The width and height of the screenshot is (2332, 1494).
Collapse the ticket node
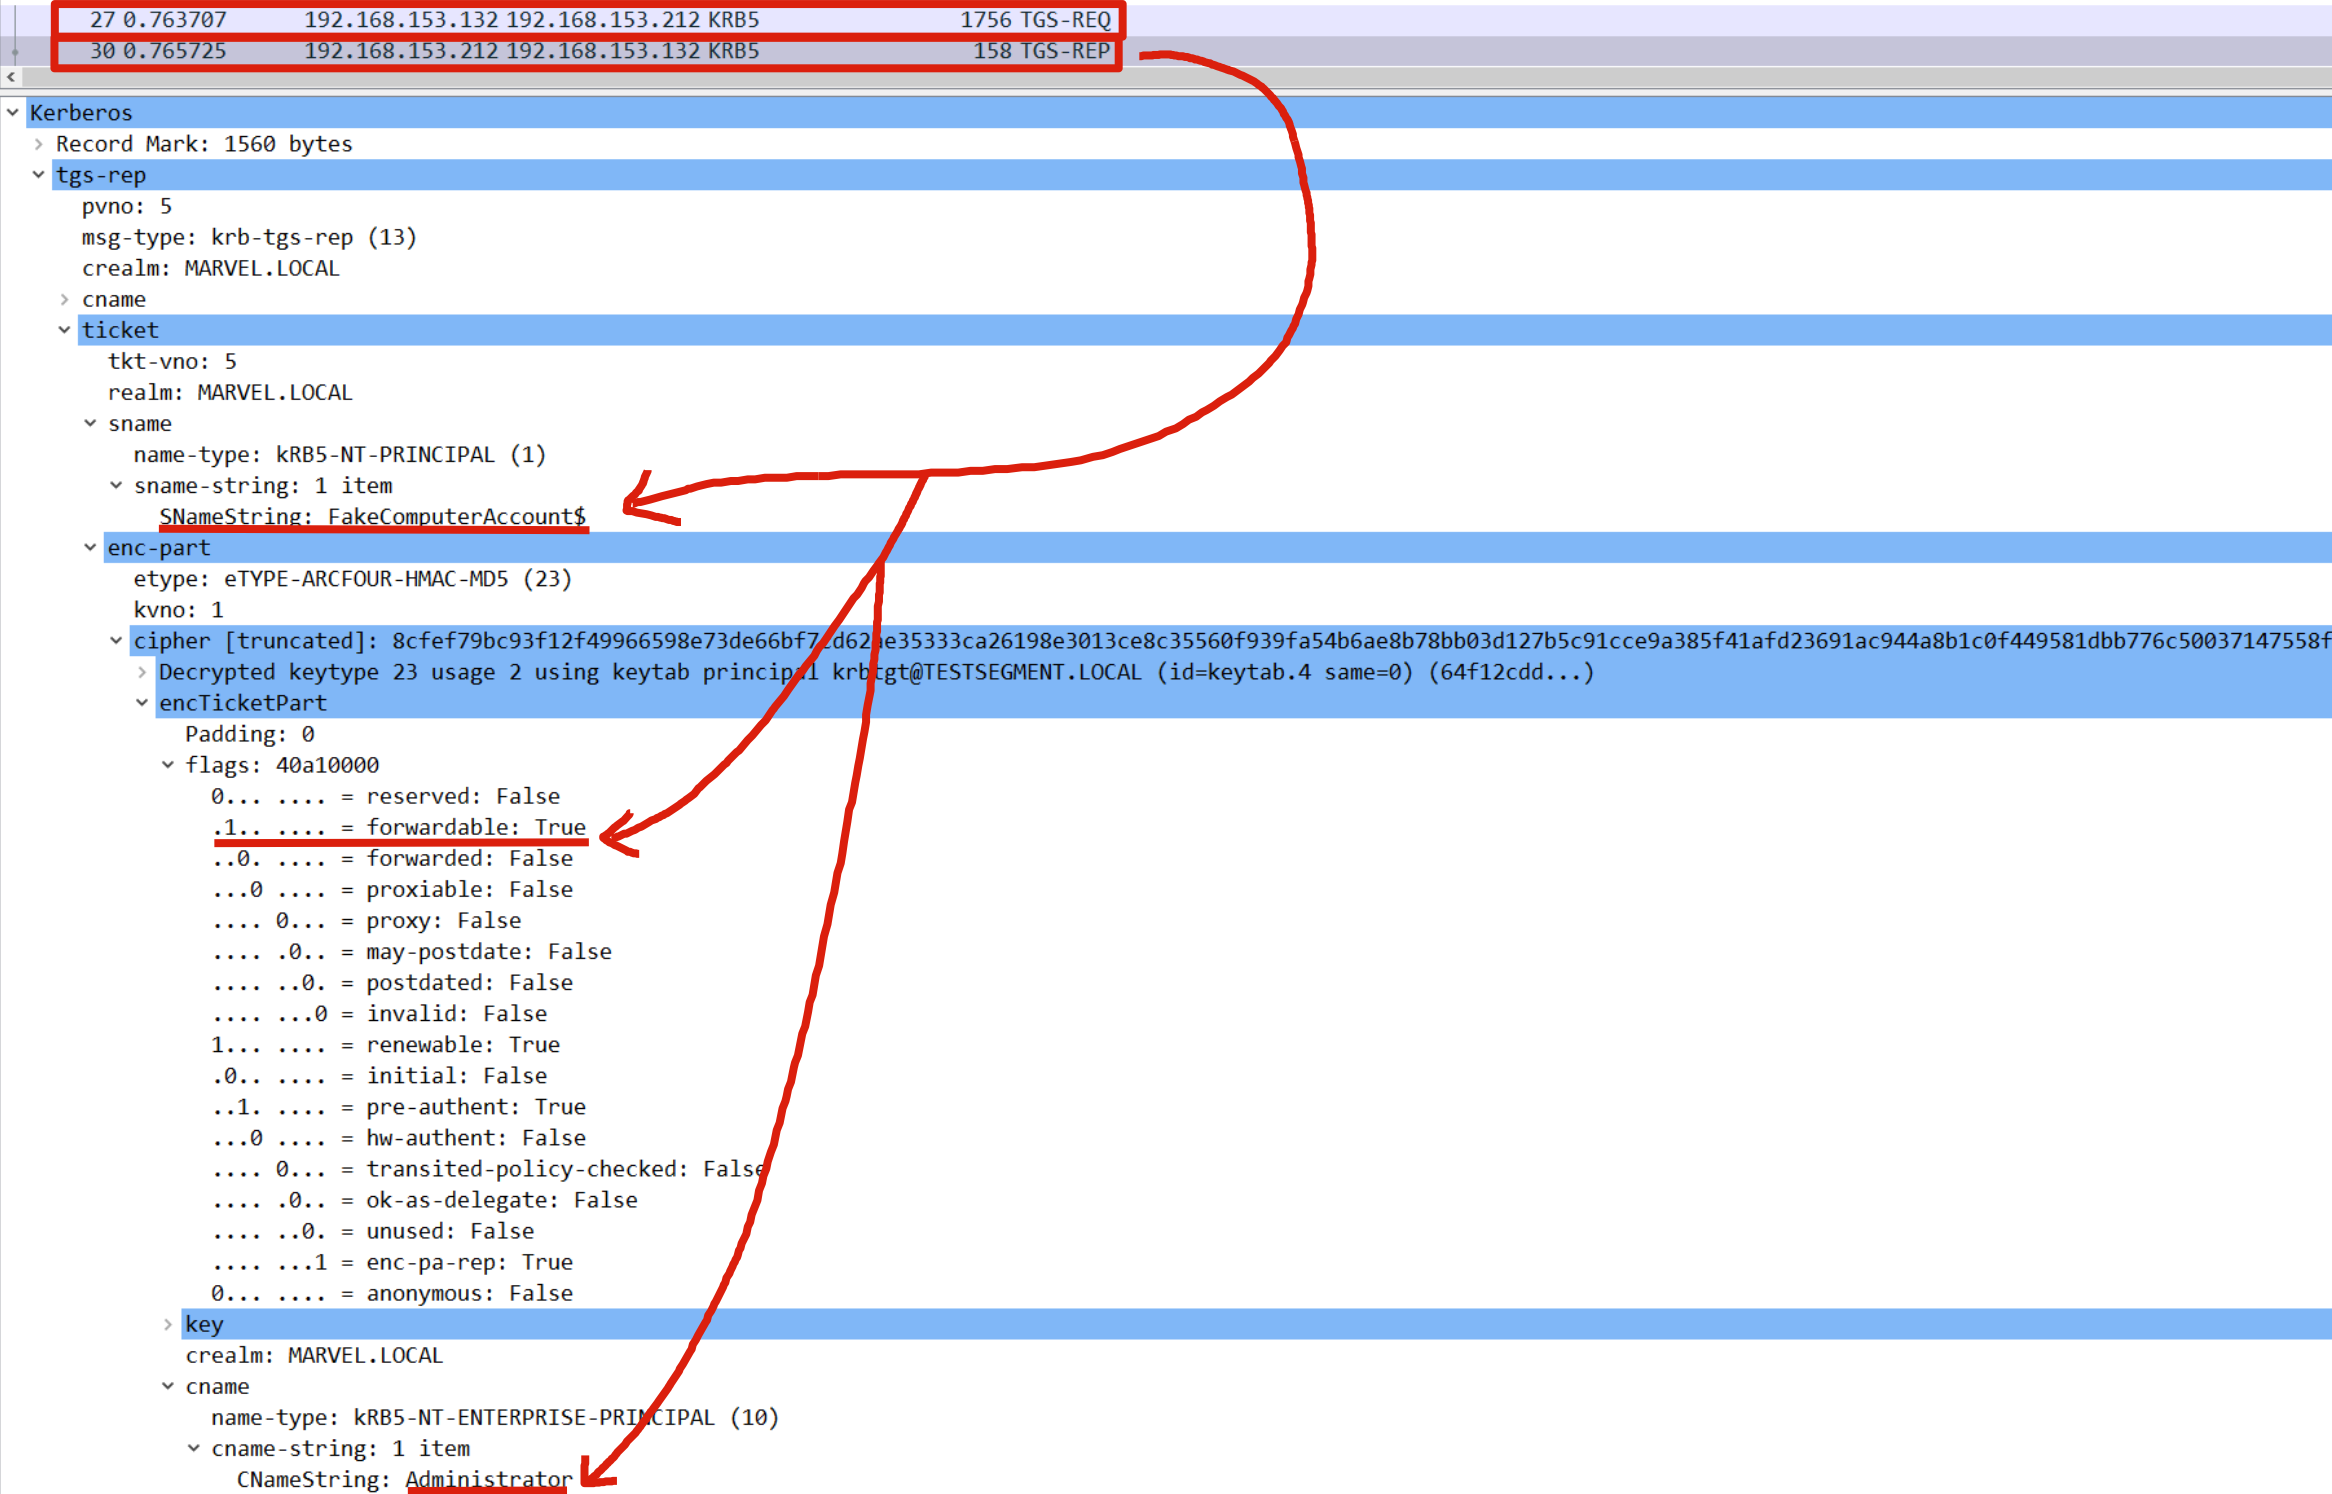65,330
